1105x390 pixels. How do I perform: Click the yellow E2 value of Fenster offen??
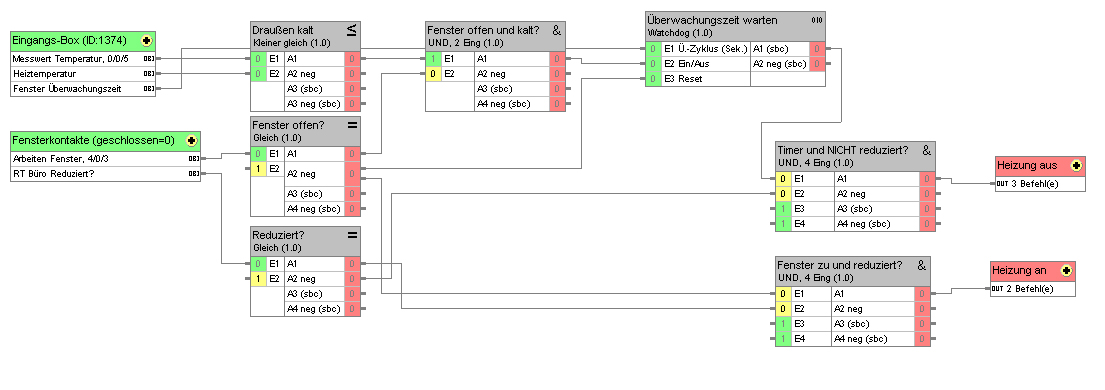[x=259, y=169]
